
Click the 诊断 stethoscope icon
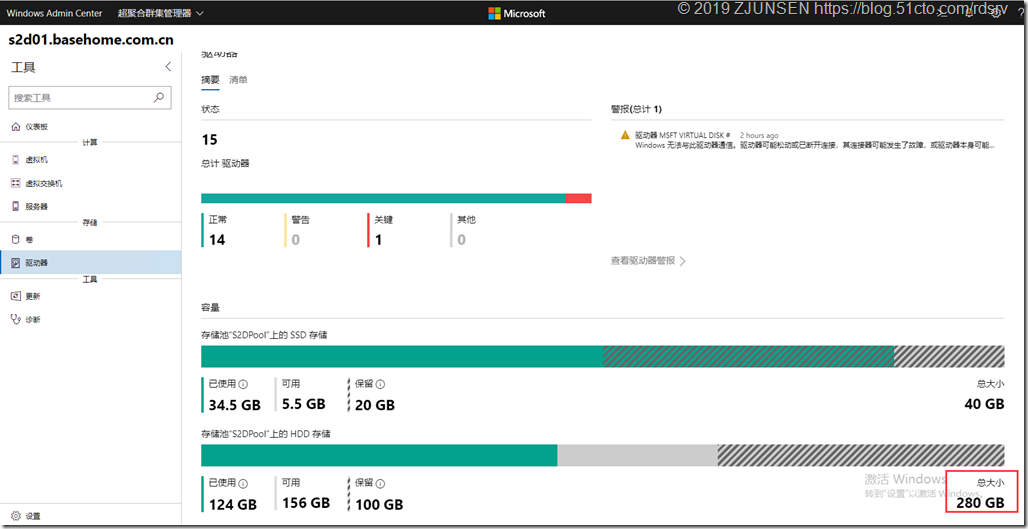tap(16, 319)
